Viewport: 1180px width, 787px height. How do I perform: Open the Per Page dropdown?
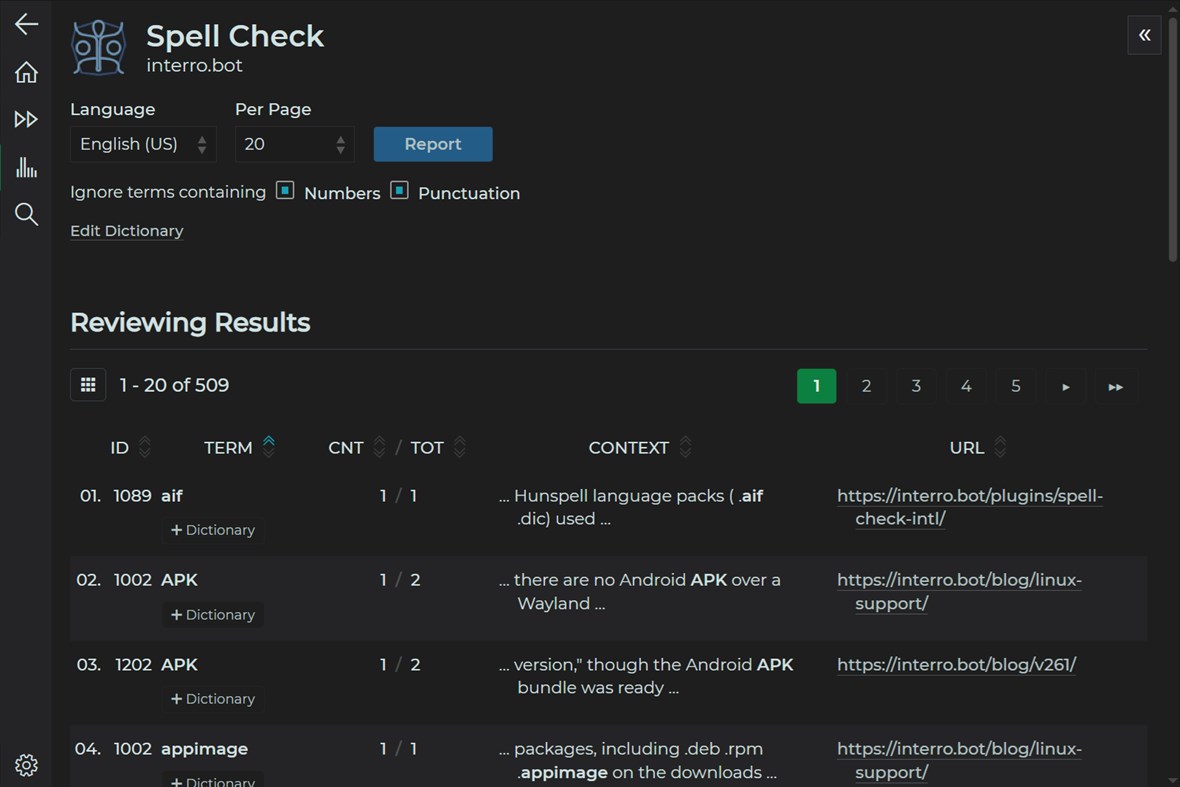click(x=294, y=144)
